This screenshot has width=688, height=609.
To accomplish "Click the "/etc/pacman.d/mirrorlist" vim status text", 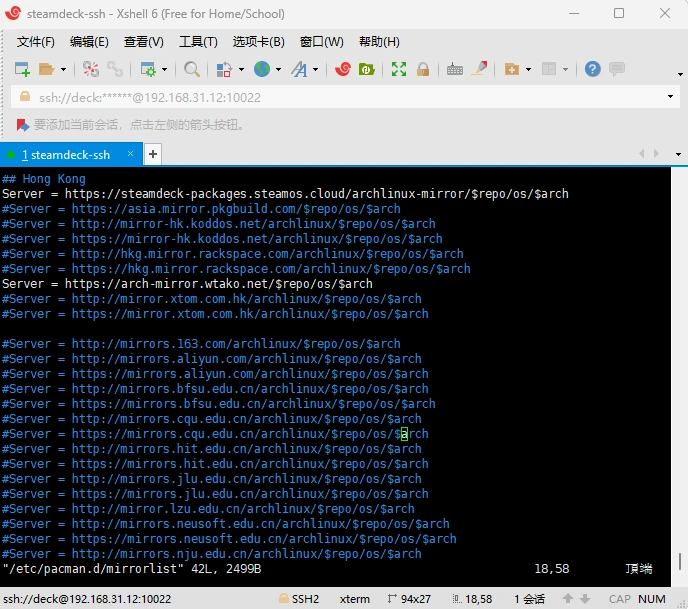I will (x=93, y=569).
